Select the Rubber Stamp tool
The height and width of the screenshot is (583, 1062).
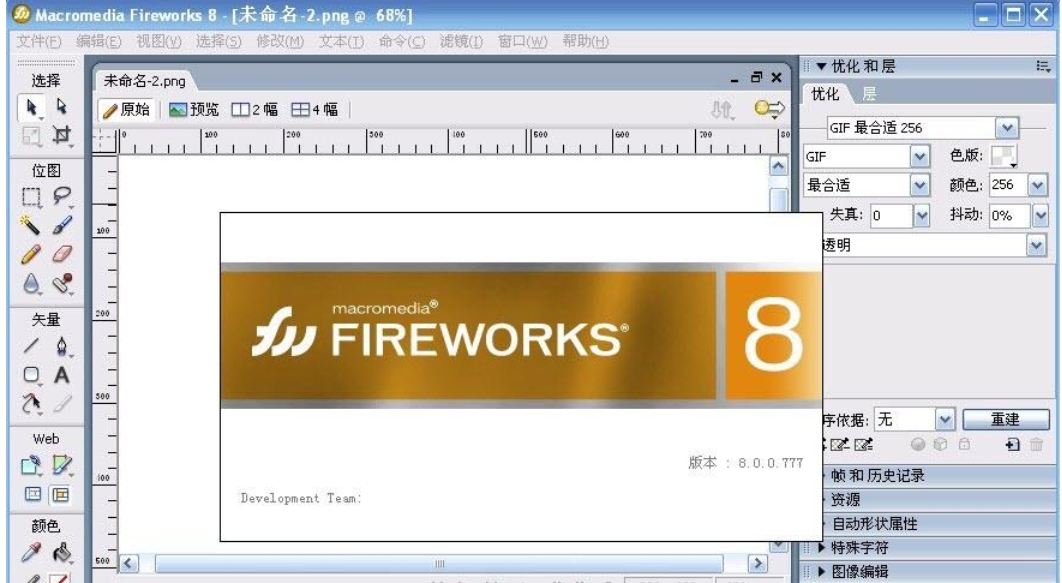pos(62,283)
